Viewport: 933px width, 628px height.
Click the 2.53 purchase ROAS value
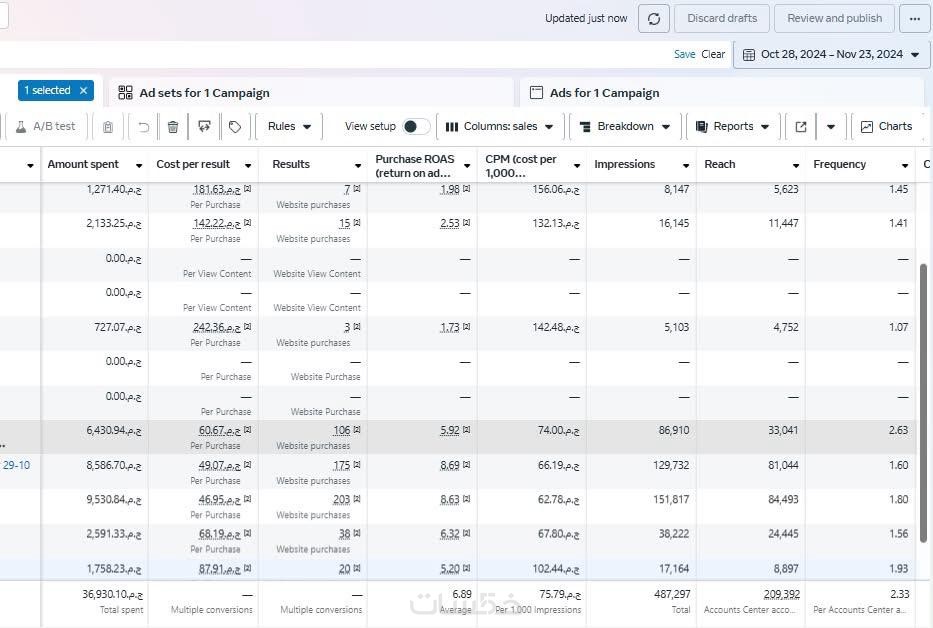click(450, 223)
